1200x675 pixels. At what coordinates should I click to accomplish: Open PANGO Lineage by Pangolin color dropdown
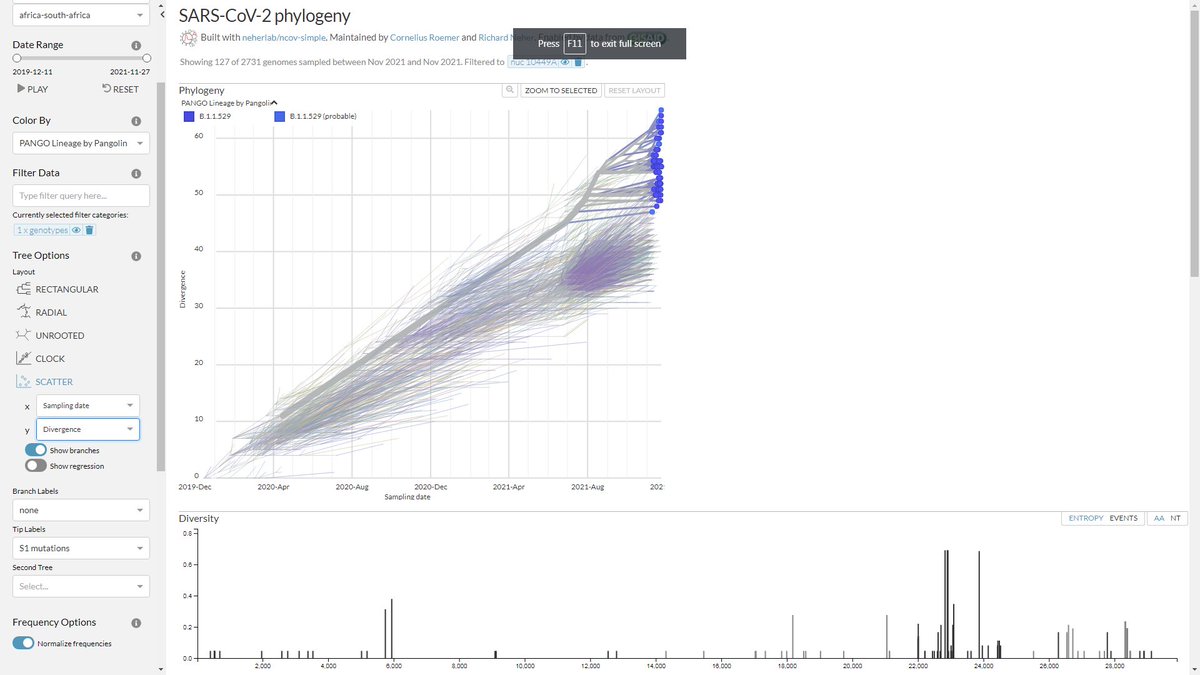pos(81,144)
